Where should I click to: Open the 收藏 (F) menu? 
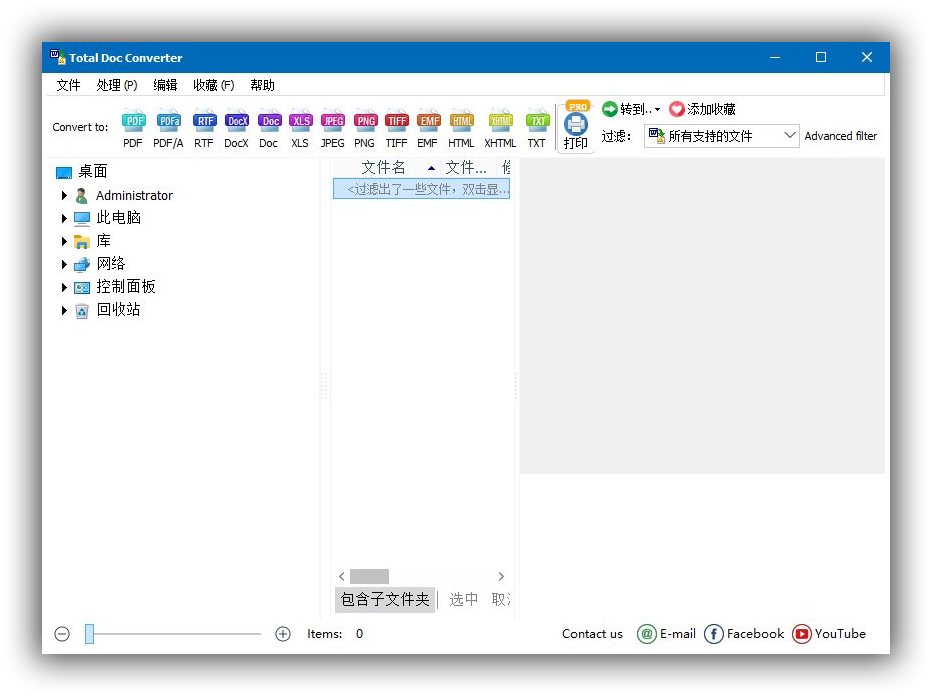pyautogui.click(x=213, y=86)
